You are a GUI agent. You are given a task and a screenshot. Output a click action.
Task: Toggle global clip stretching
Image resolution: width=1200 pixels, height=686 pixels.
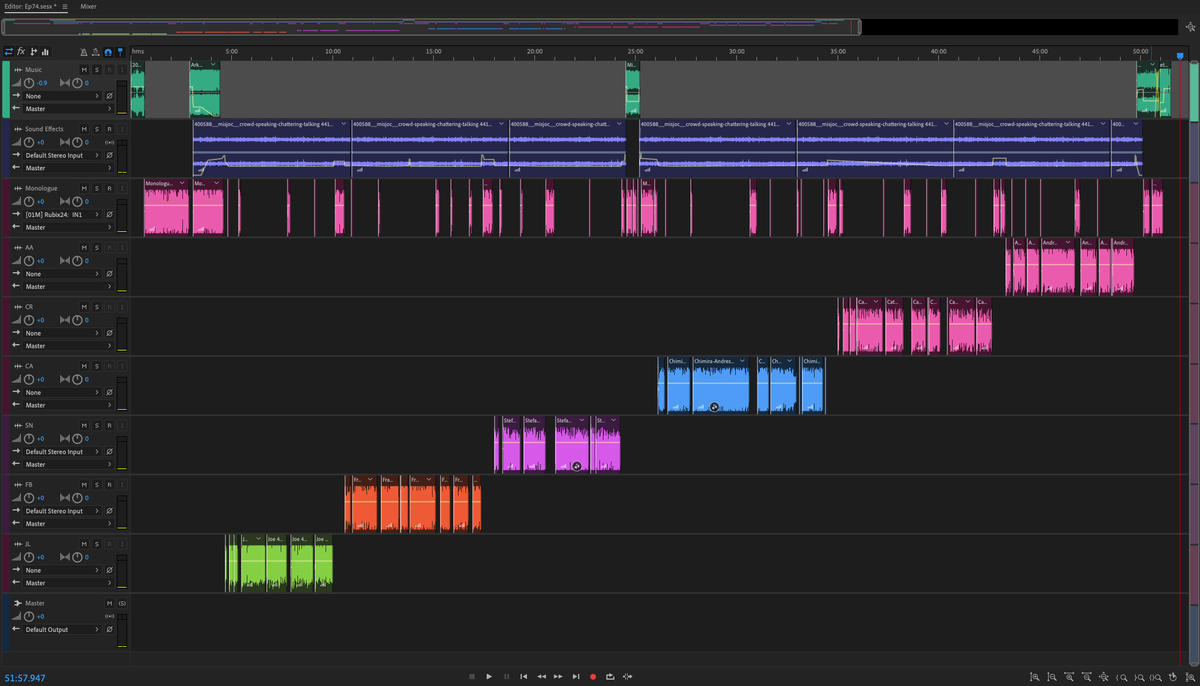point(96,52)
